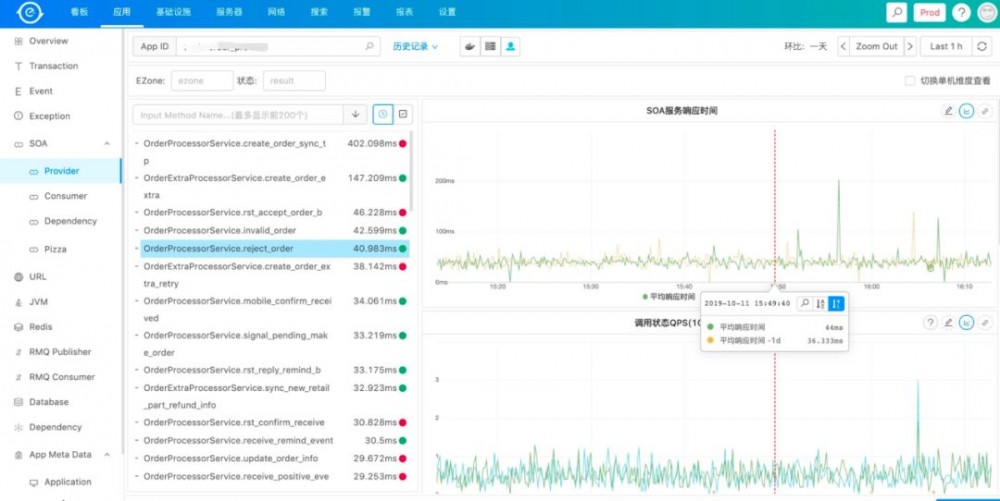Image resolution: width=1000 pixels, height=501 pixels.
Task: Click the Zoom Out button
Action: [876, 47]
